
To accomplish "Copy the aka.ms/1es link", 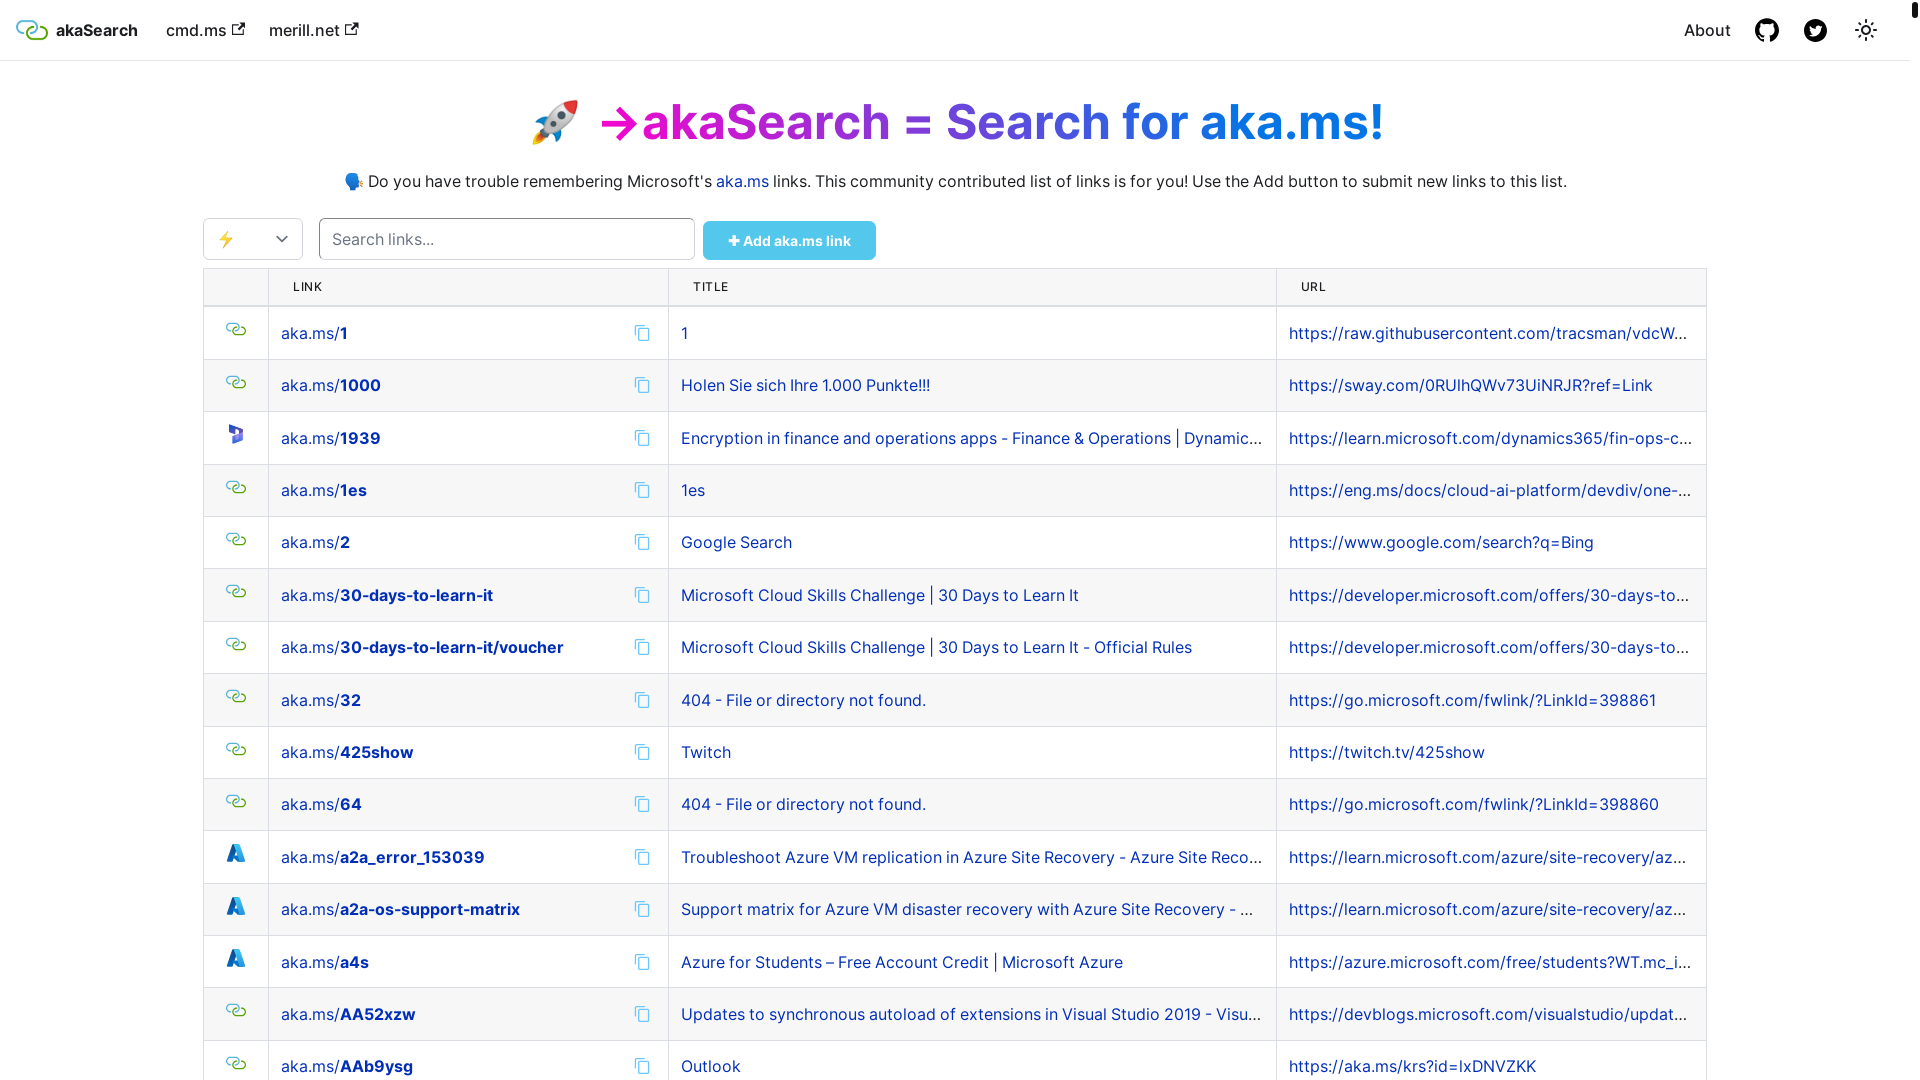I will [x=642, y=490].
